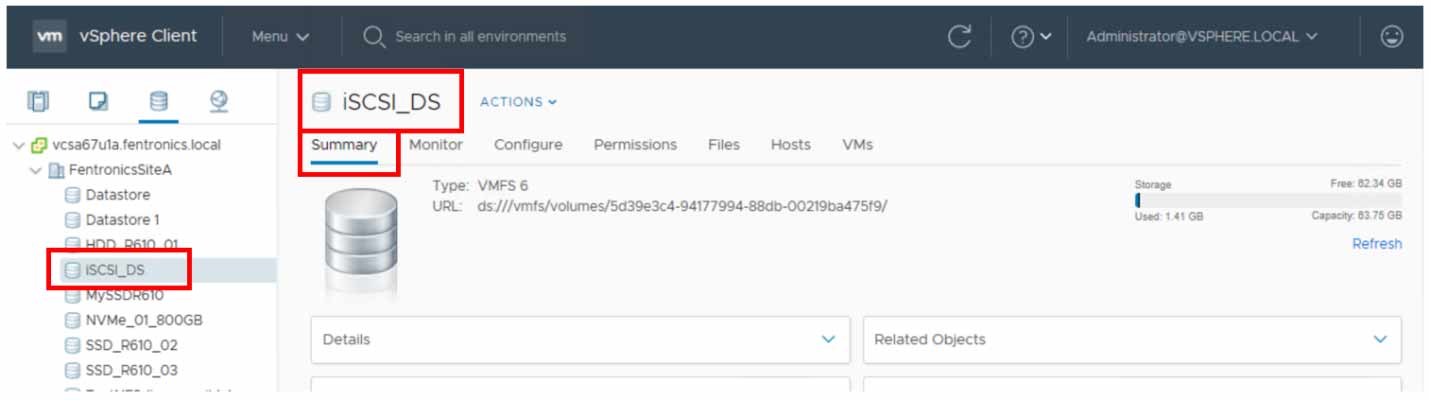Open the ACTIONS dropdown for iSCSI_DS
The image size is (1430, 400).
(518, 102)
